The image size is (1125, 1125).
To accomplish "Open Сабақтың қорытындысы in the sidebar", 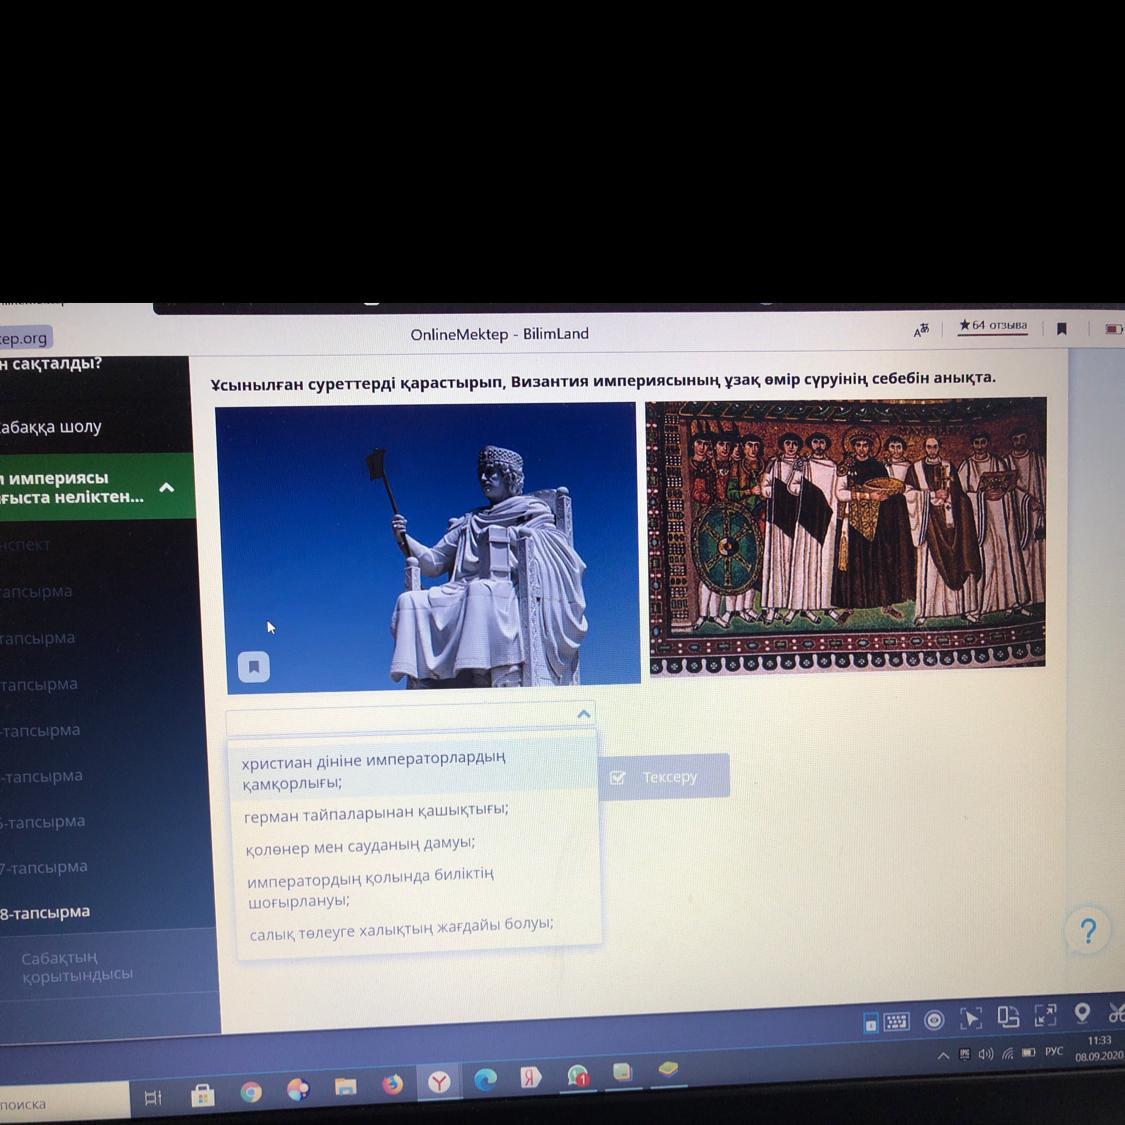I will [x=77, y=967].
